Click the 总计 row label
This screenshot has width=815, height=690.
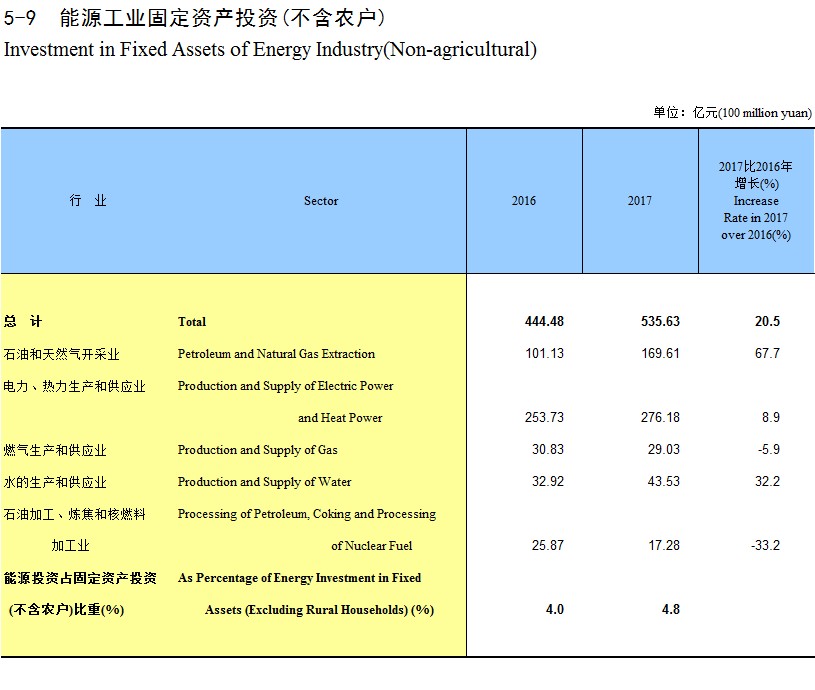point(22,321)
